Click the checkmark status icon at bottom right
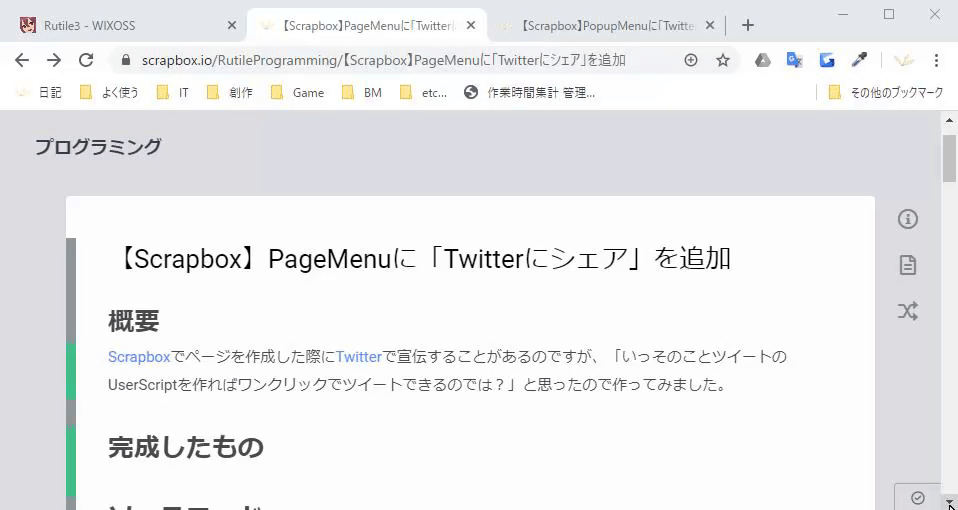Screen dimensions: 958x510 point(918,498)
